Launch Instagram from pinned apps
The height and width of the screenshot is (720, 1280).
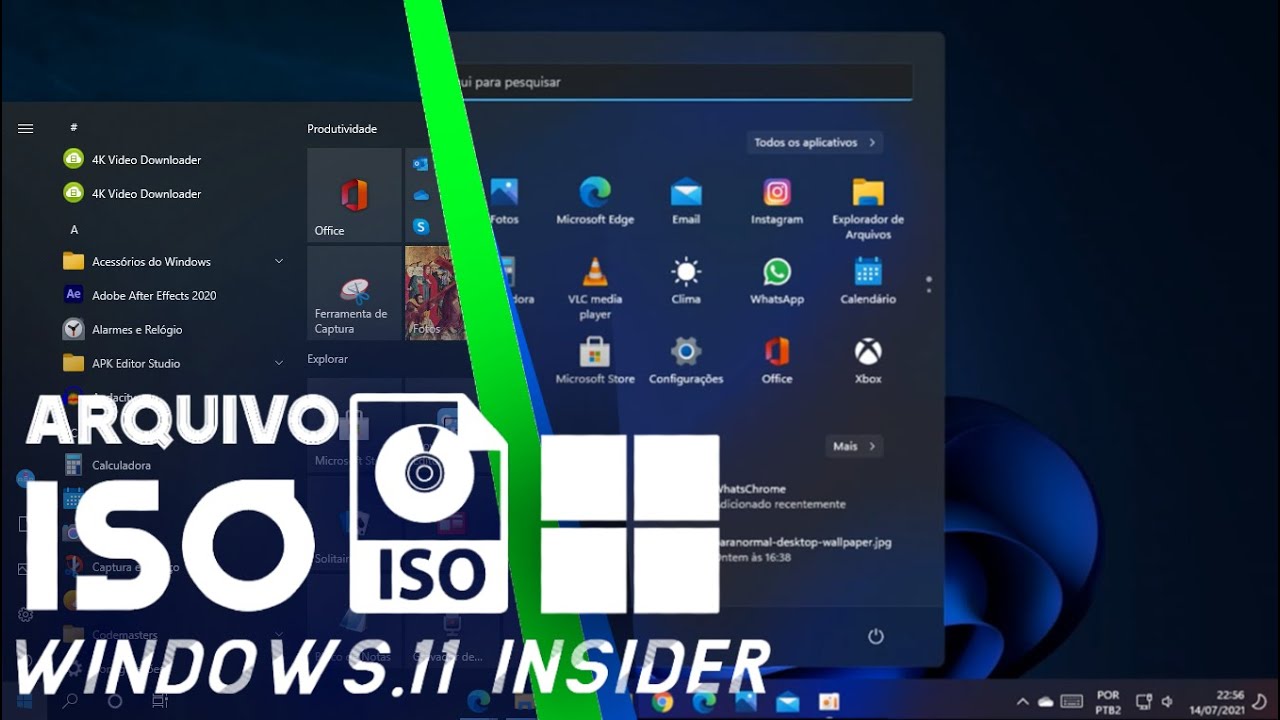pyautogui.click(x=777, y=200)
